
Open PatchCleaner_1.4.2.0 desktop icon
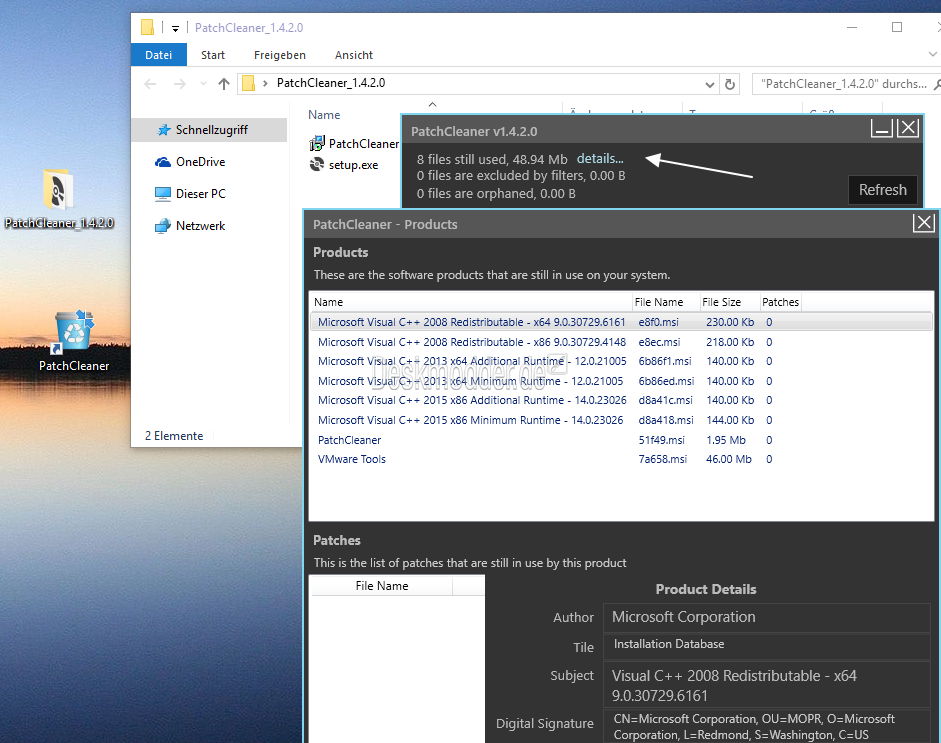[58, 198]
